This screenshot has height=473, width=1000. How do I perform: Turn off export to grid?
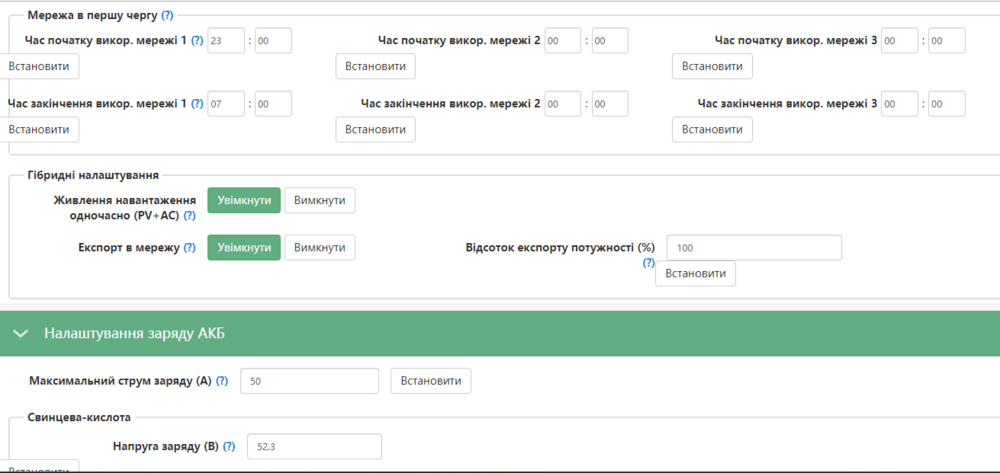click(x=320, y=248)
